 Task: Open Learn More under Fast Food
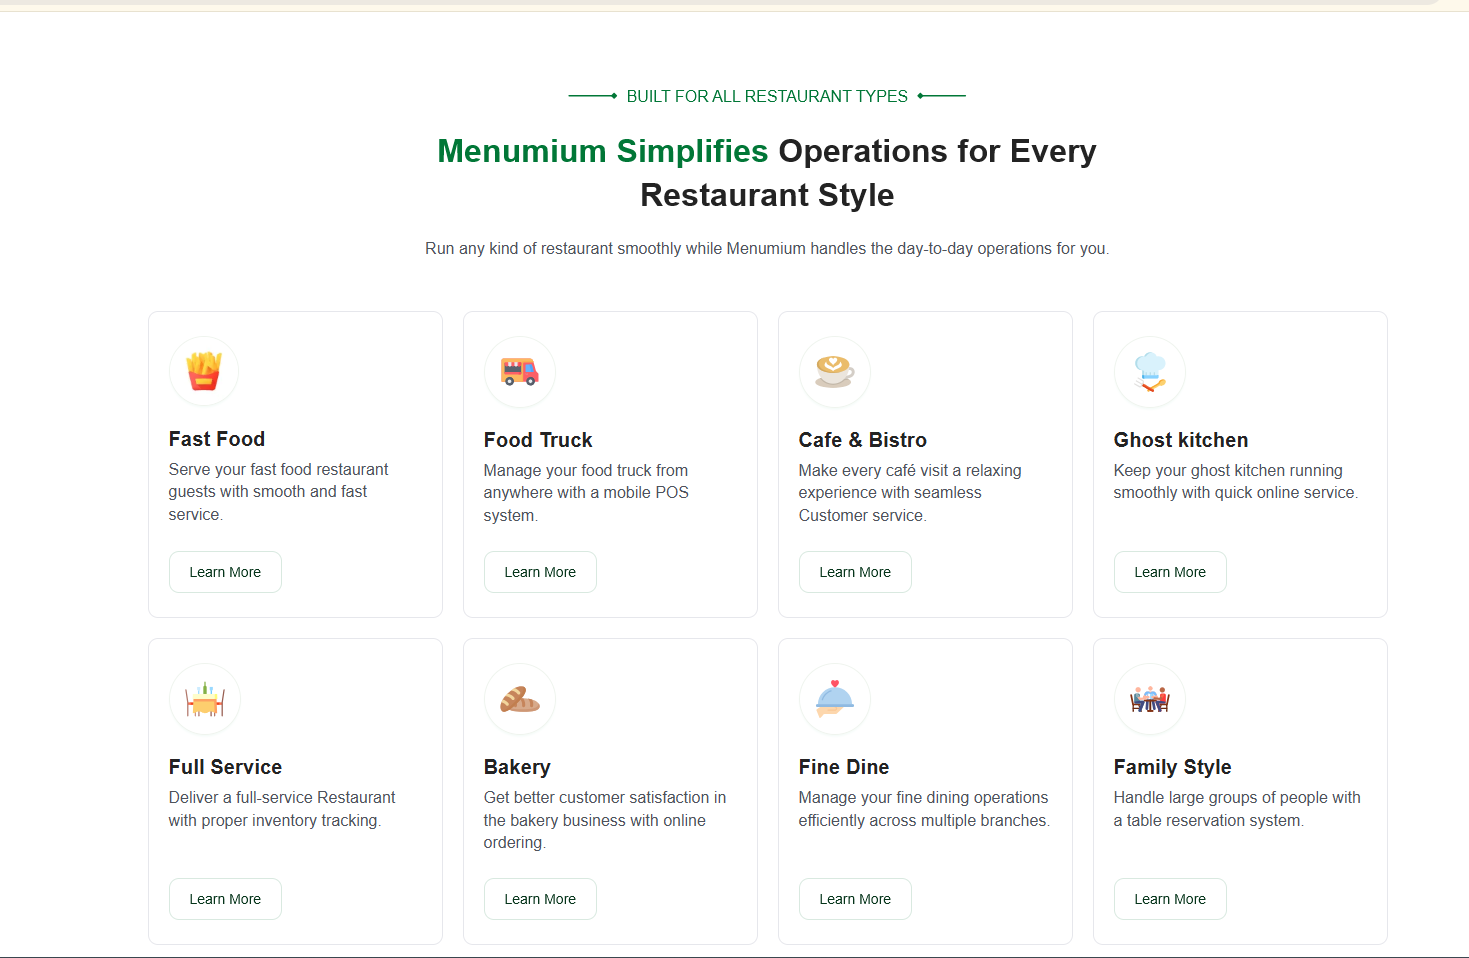pyautogui.click(x=225, y=571)
